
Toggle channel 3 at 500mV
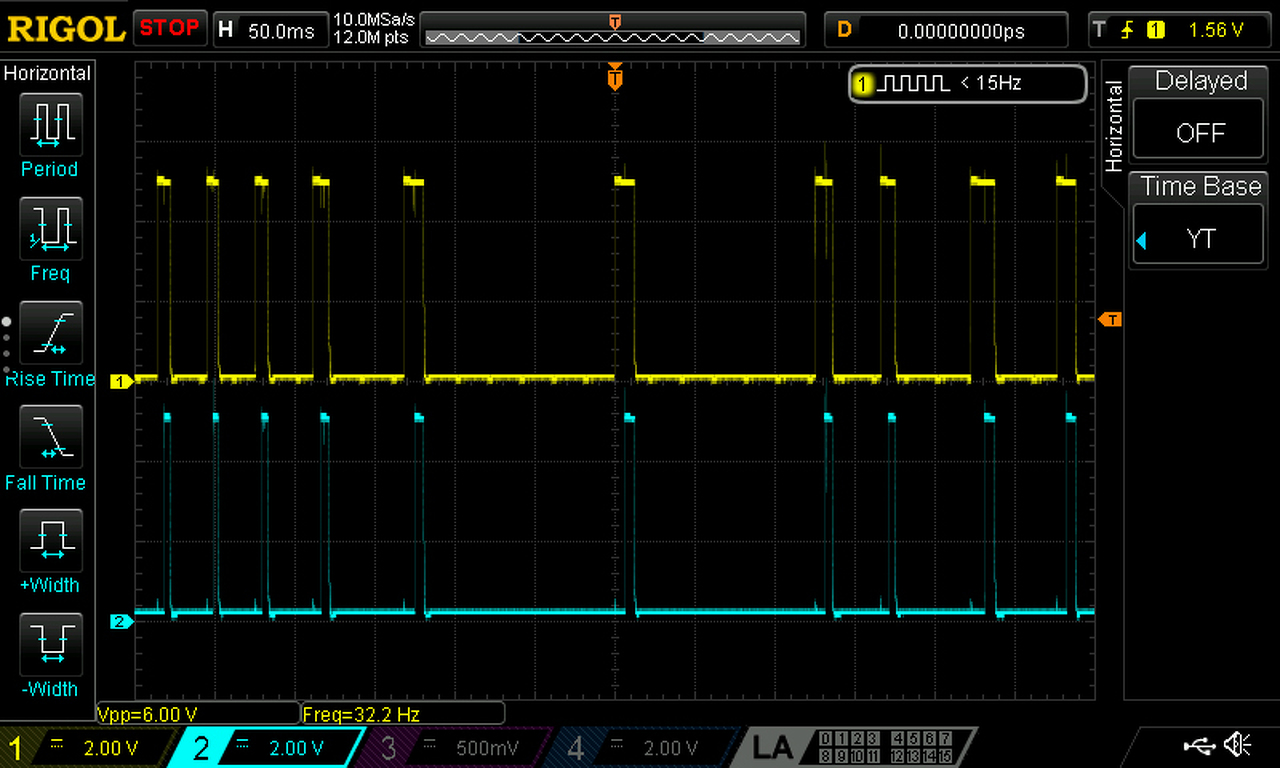(455, 747)
